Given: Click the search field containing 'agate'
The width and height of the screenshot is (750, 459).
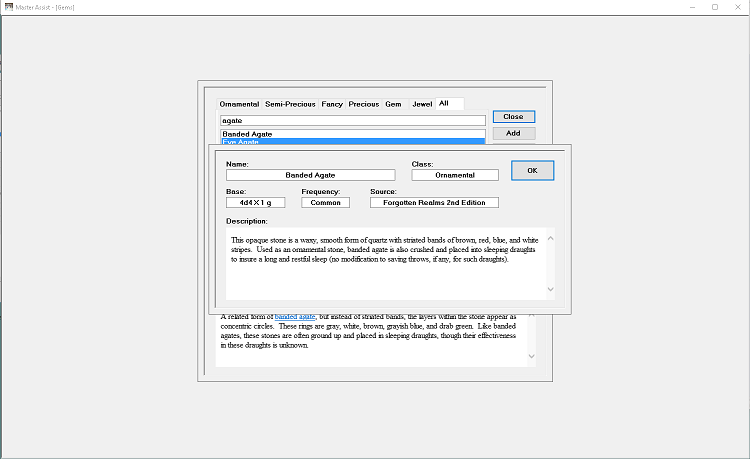Looking at the screenshot, I should click(353, 120).
